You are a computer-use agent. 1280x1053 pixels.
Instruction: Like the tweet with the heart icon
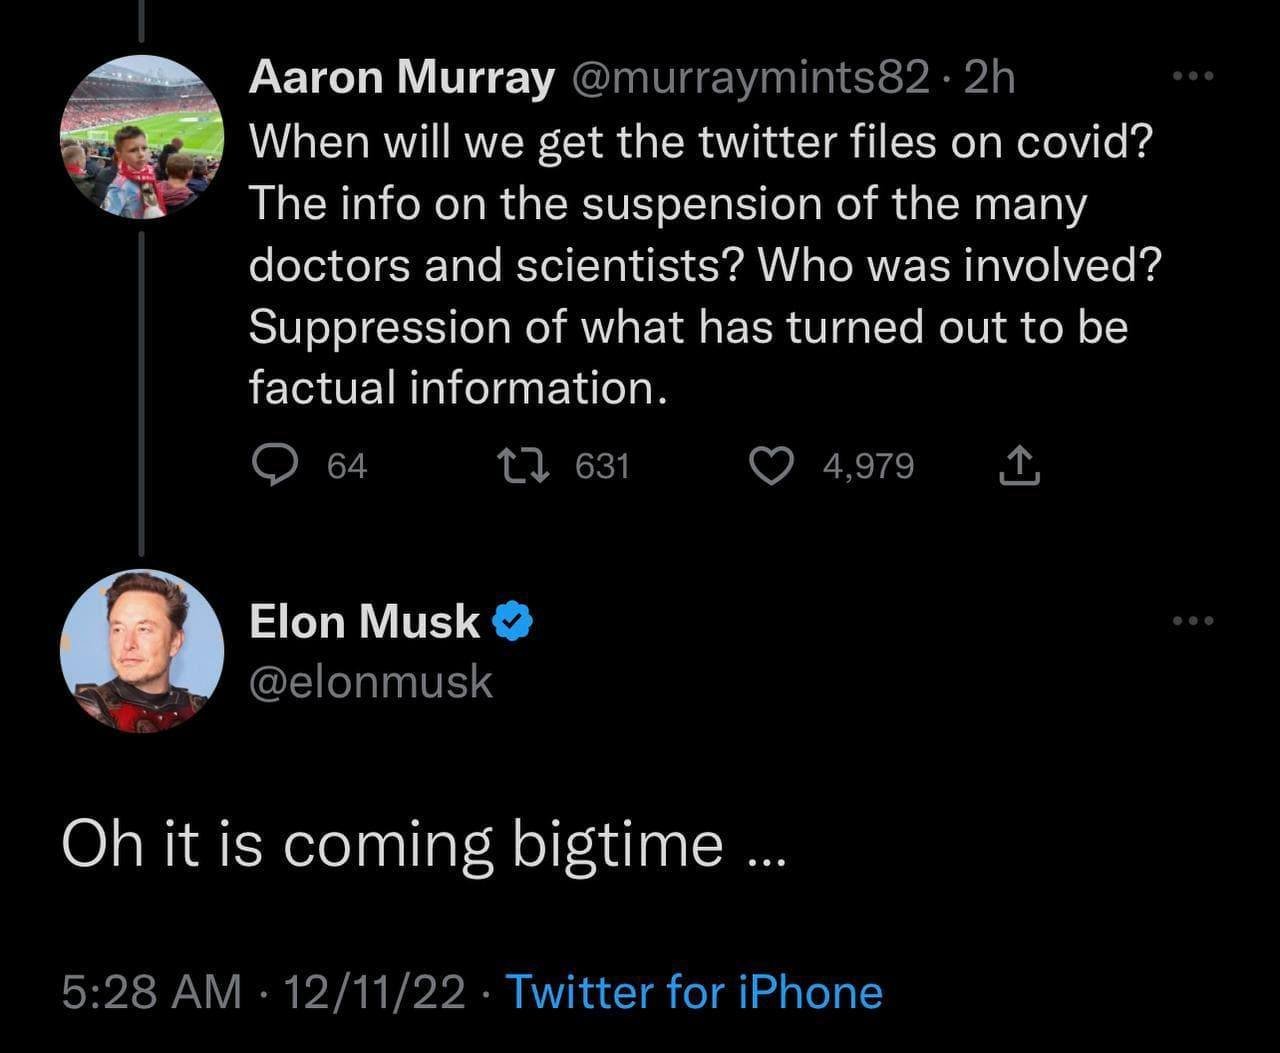pyautogui.click(x=771, y=466)
